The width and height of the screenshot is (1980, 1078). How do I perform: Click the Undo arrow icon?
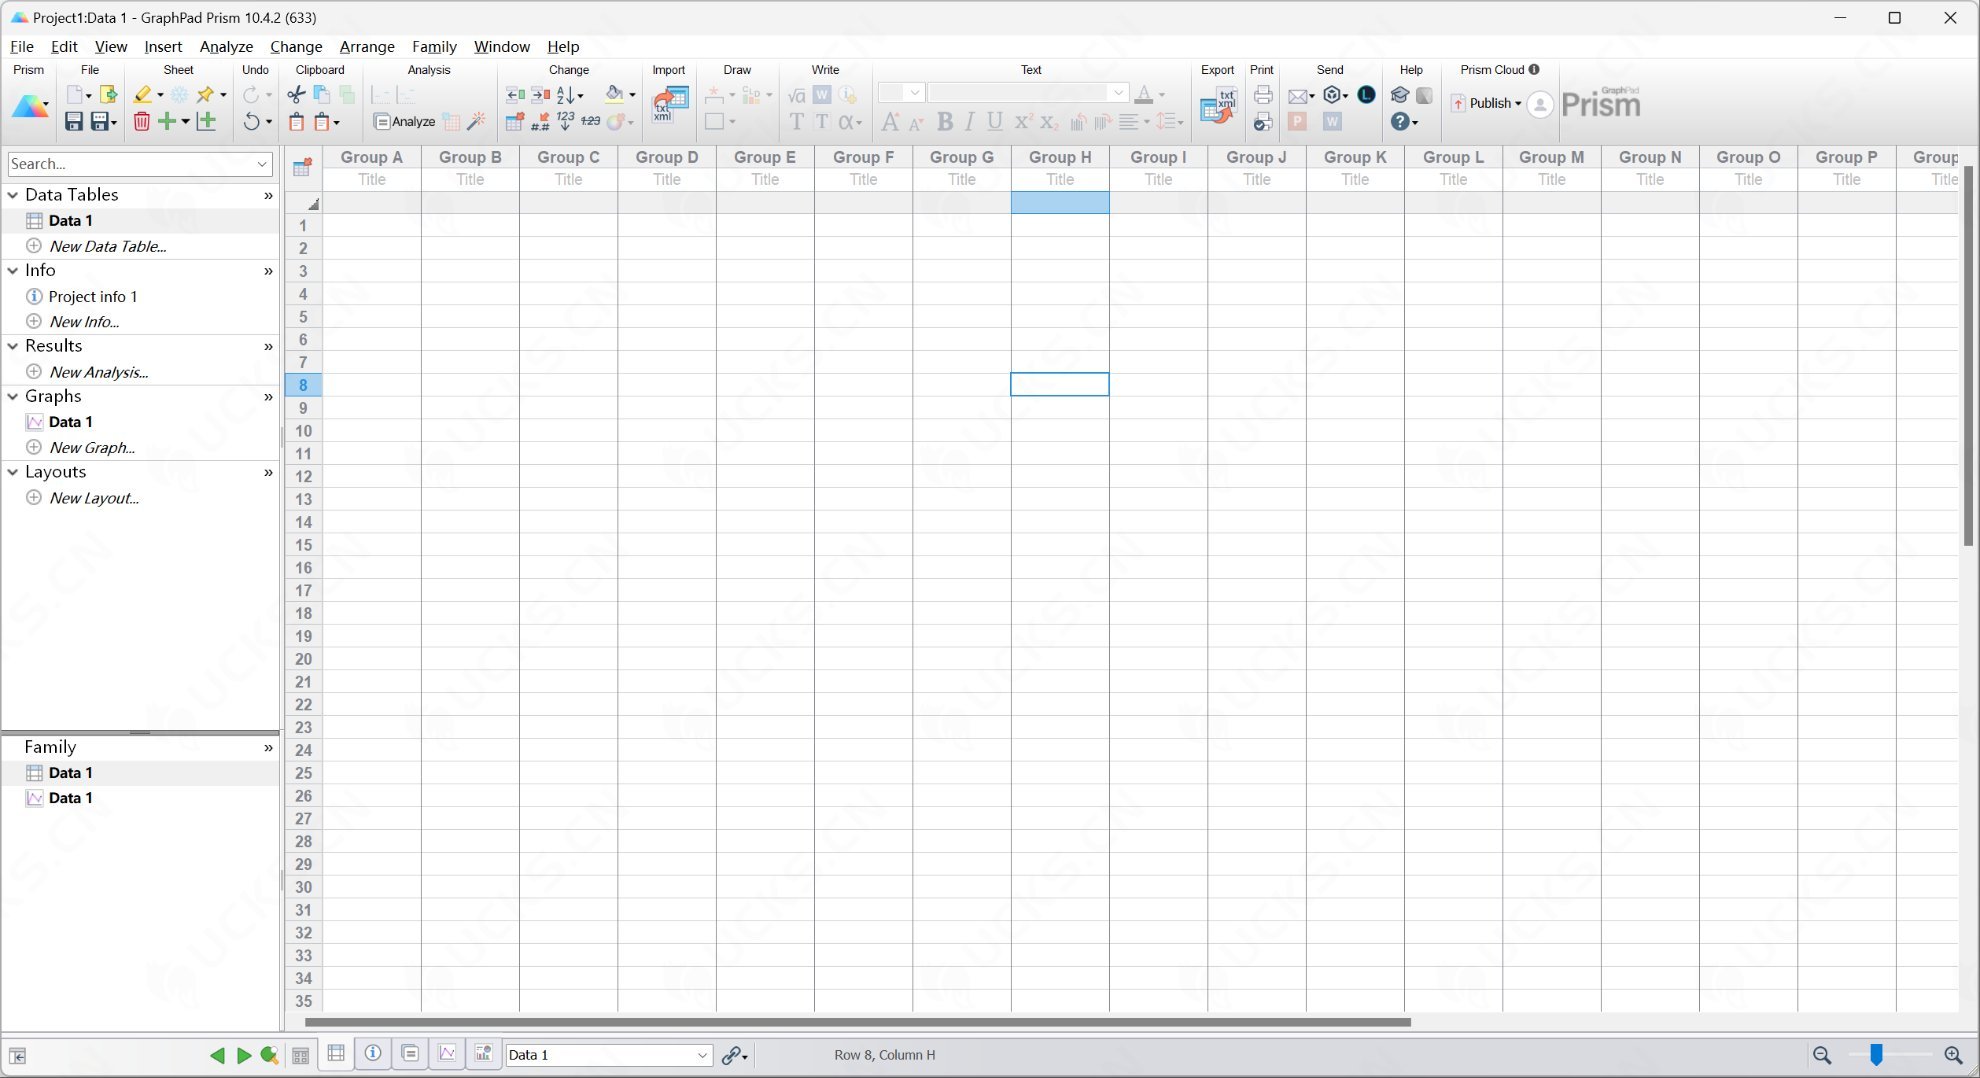(251, 122)
